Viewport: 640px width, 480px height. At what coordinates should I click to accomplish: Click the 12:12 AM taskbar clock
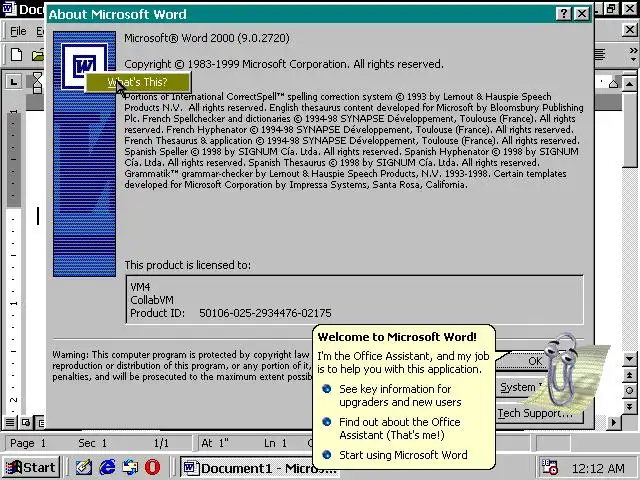[x=598, y=469]
